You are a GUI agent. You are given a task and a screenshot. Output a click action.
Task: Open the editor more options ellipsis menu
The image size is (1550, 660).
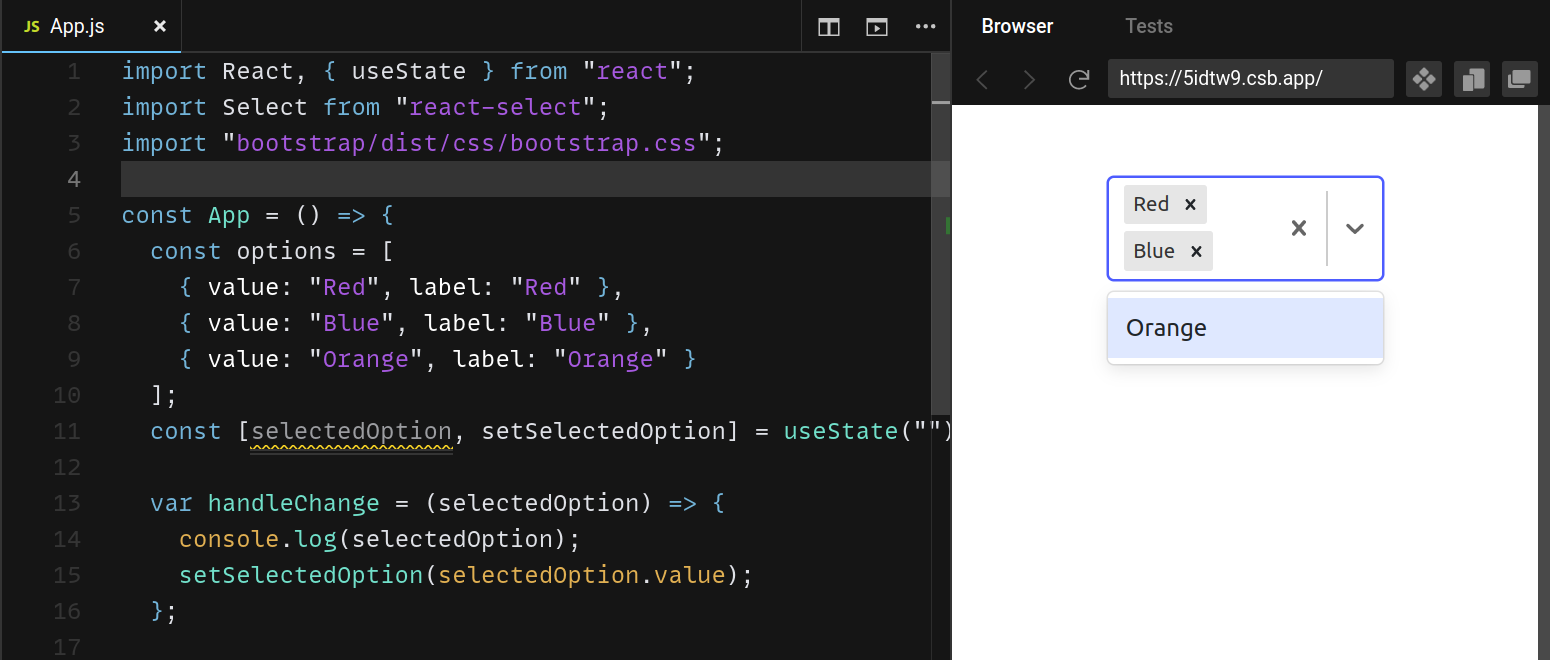pos(925,27)
